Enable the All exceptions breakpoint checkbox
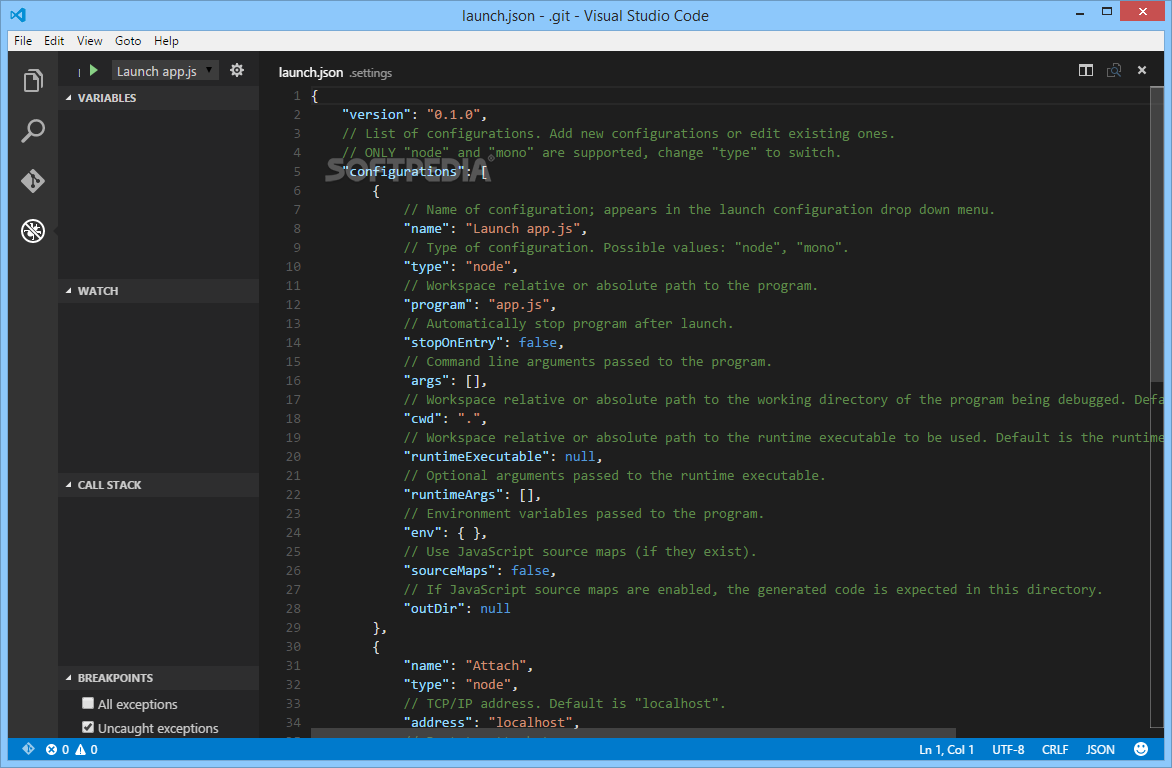The height and width of the screenshot is (768, 1172). [88, 703]
